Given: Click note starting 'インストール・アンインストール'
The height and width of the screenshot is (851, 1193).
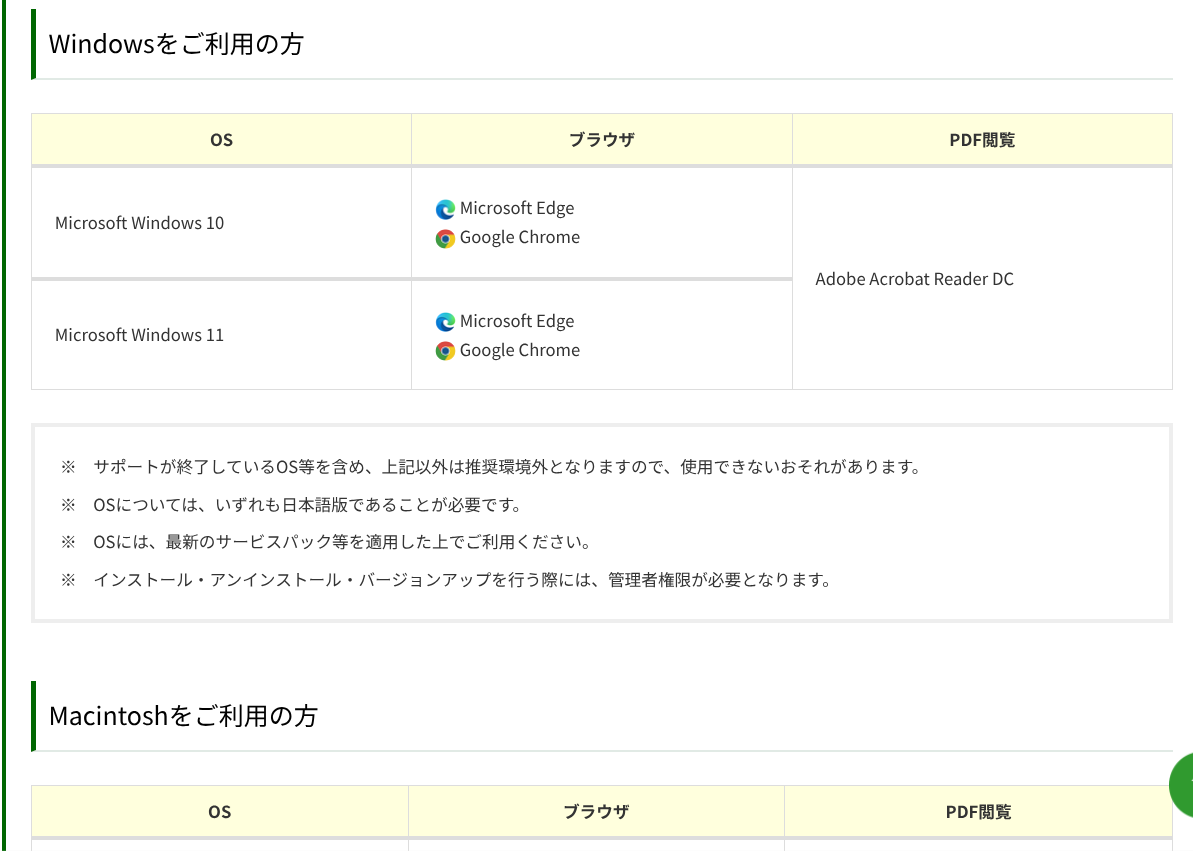Looking at the screenshot, I should (x=463, y=580).
